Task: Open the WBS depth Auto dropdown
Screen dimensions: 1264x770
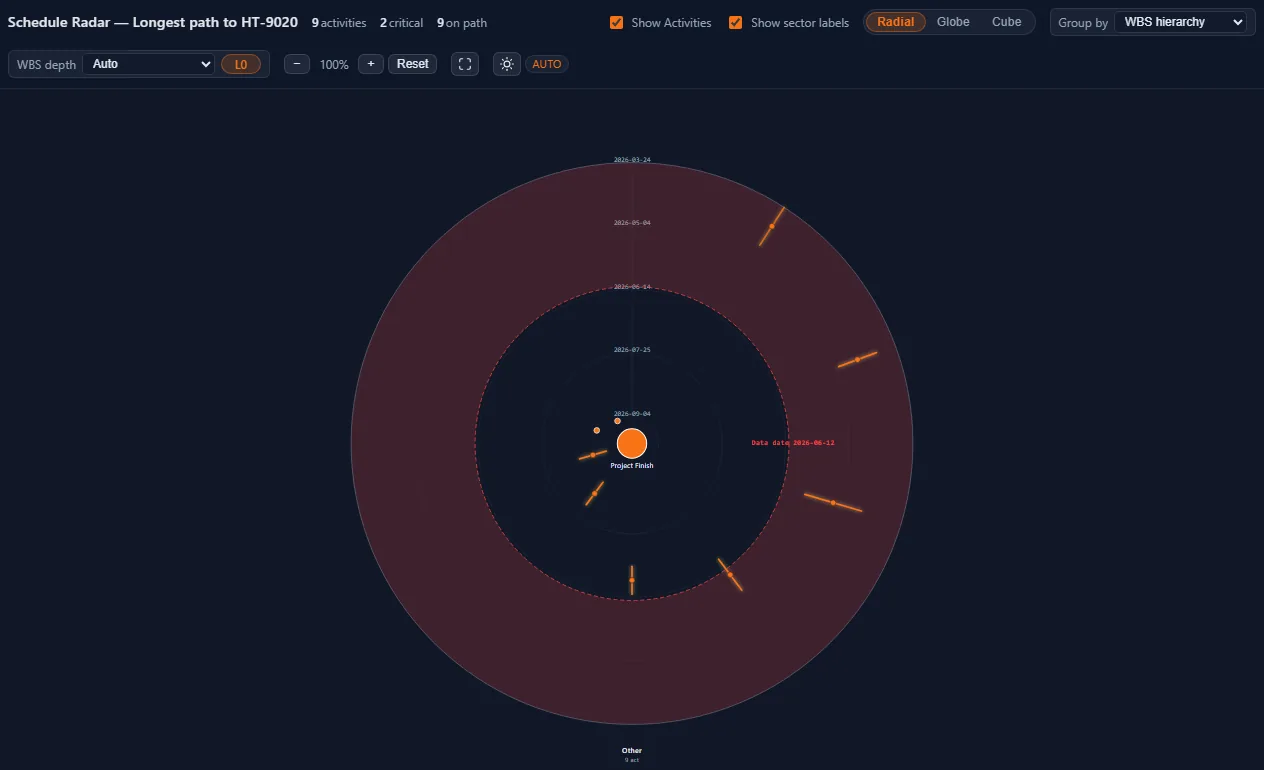Action: (149, 64)
